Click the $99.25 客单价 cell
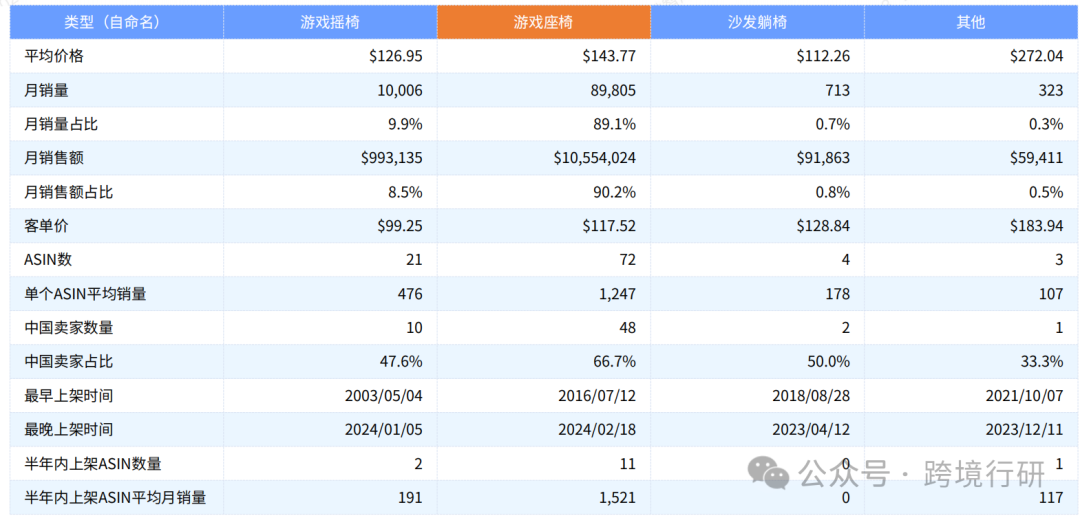 pos(399,227)
